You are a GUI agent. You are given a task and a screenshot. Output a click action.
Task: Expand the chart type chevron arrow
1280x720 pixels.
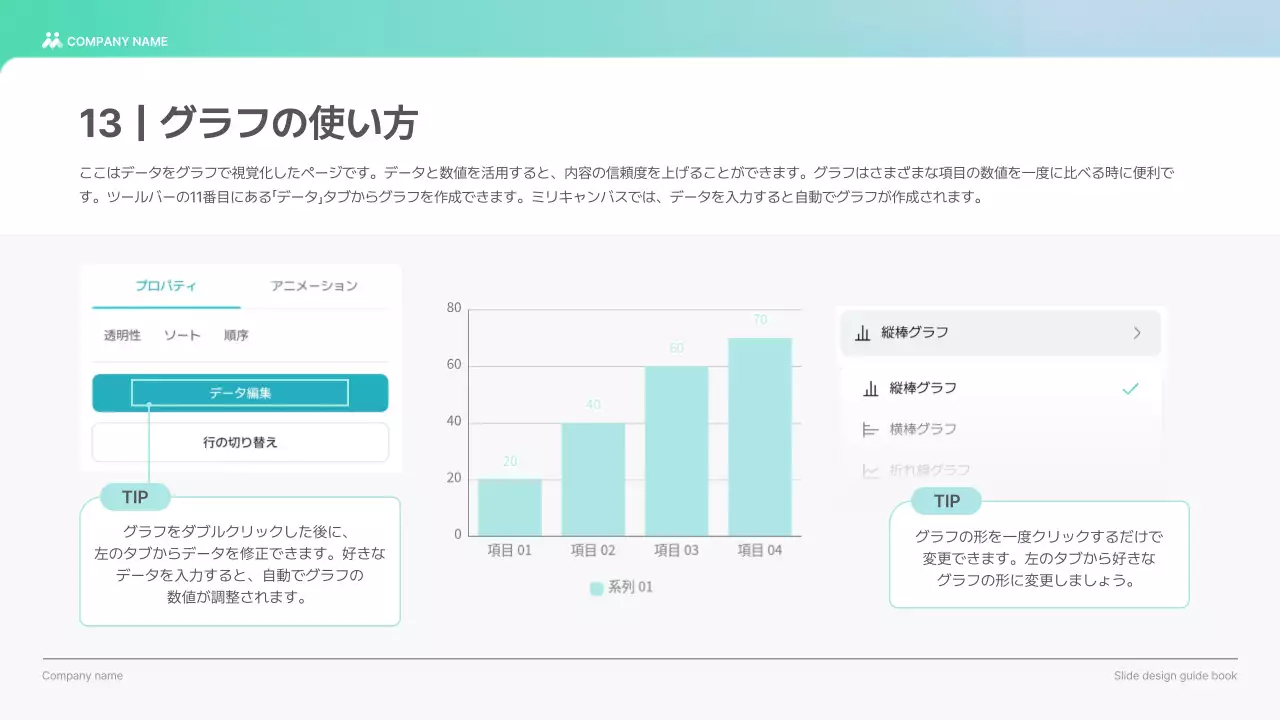coord(1137,333)
